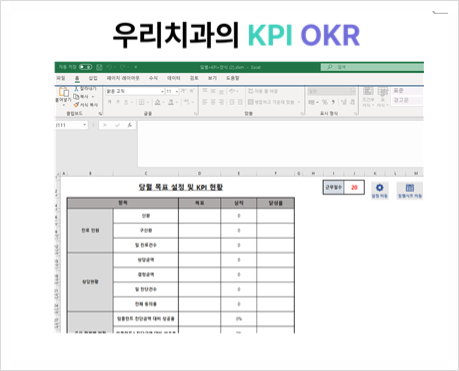Expand the Paste options arrow
The height and width of the screenshot is (371, 459).
pos(63,105)
